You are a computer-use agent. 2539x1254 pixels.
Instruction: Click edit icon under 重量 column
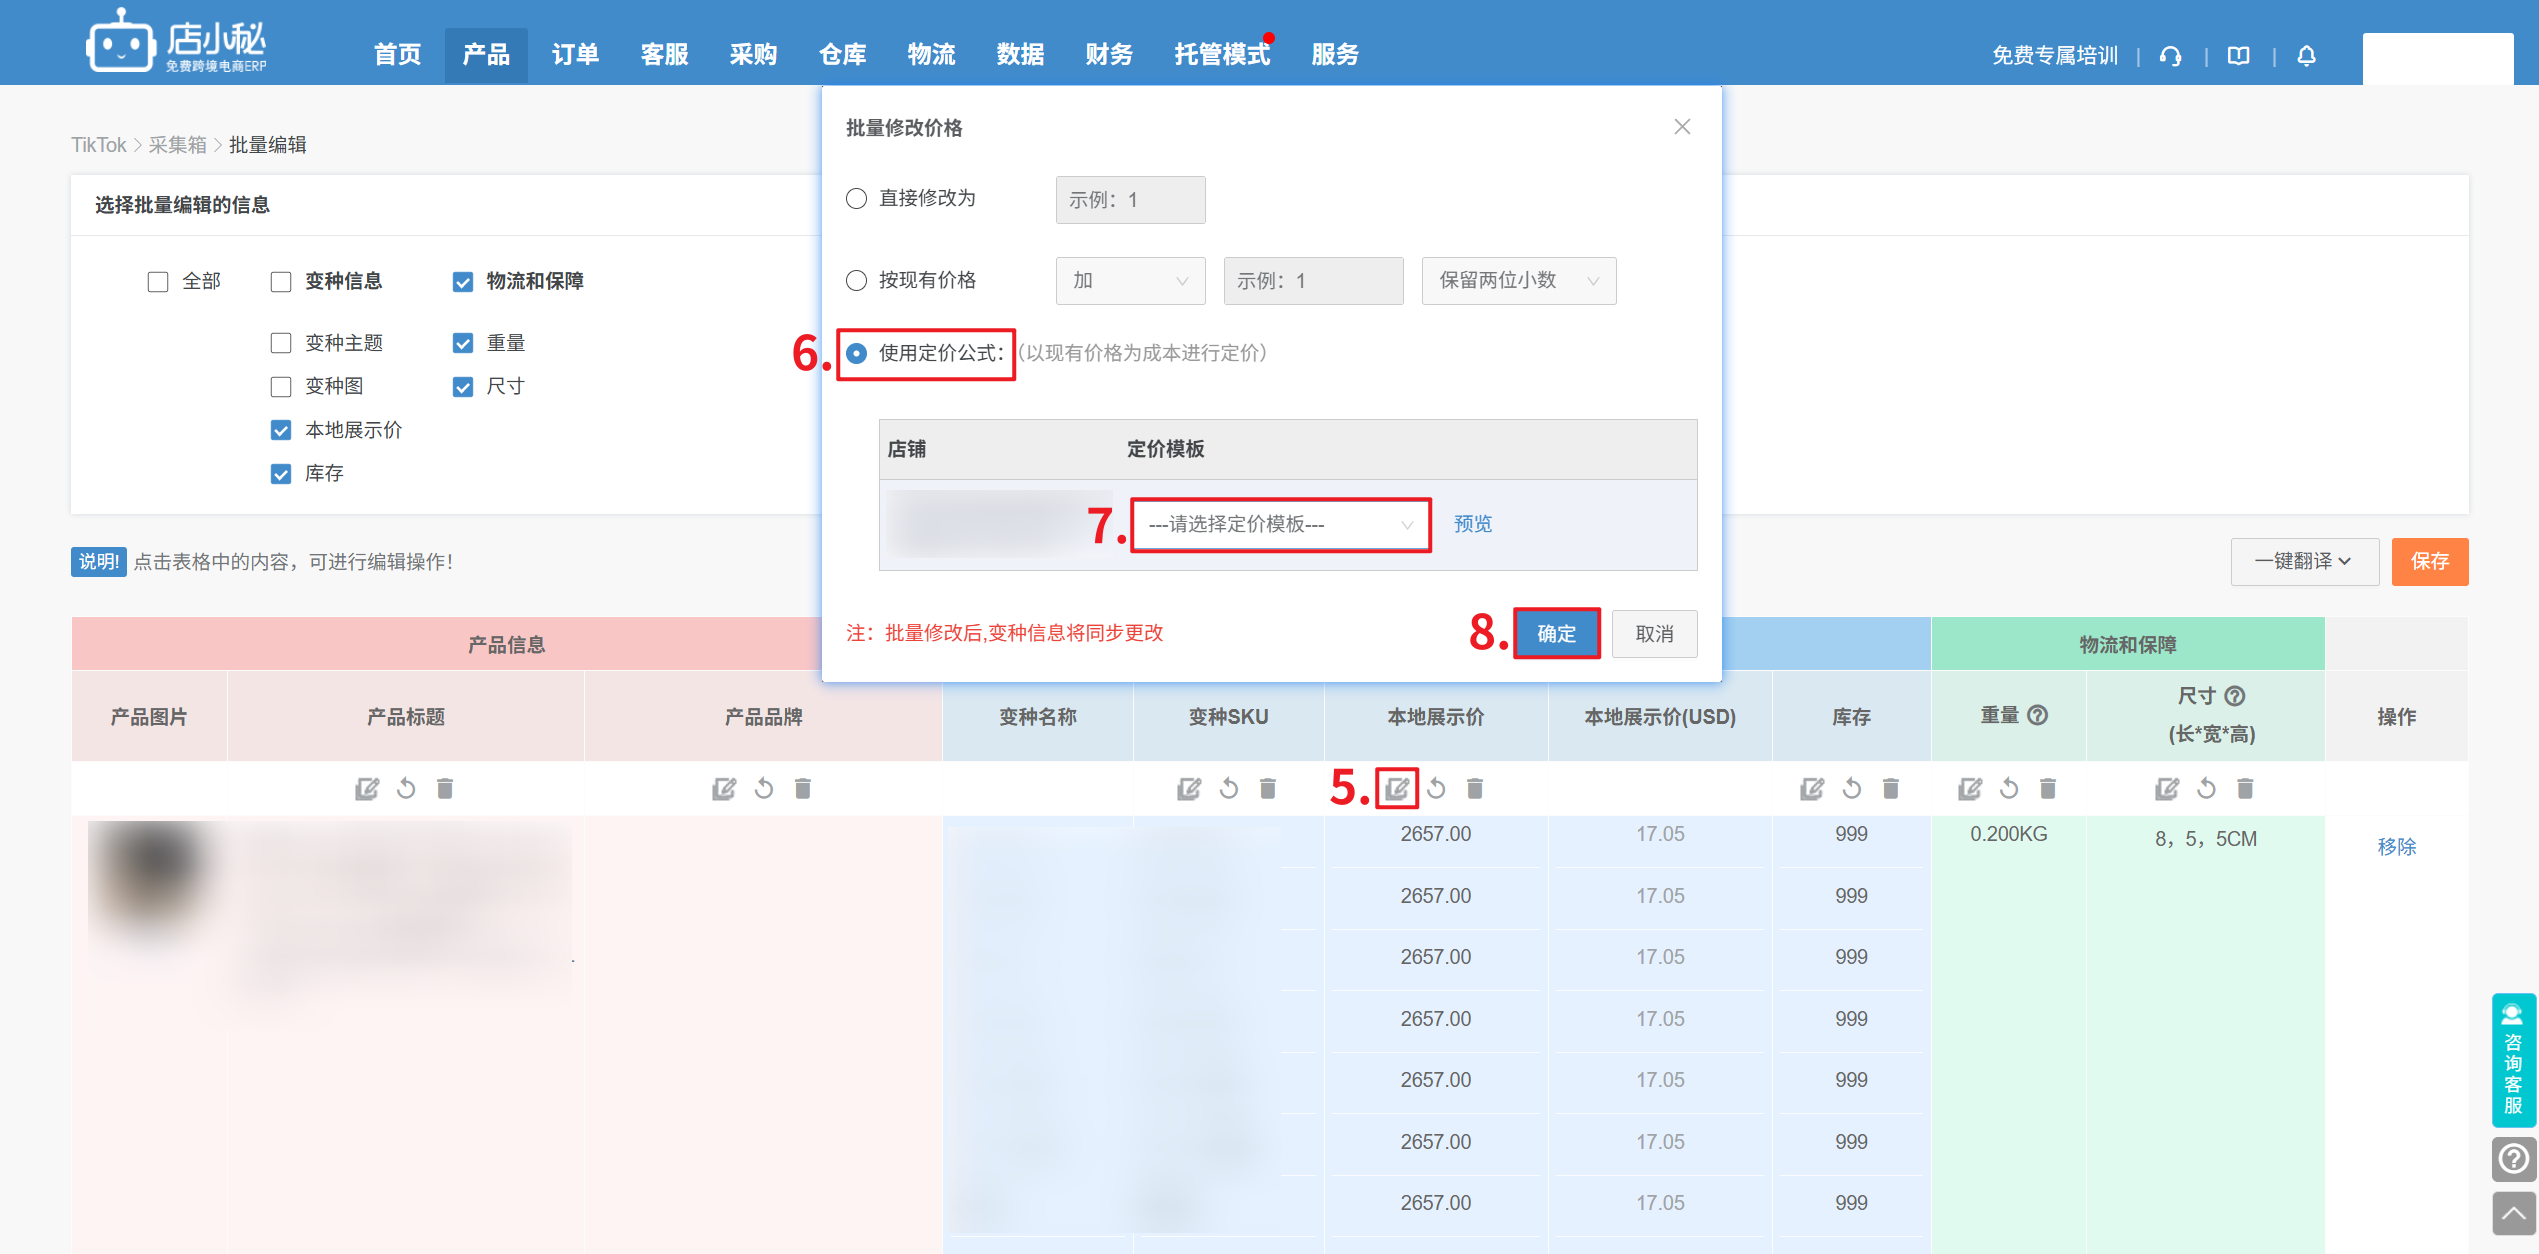(x=1969, y=789)
